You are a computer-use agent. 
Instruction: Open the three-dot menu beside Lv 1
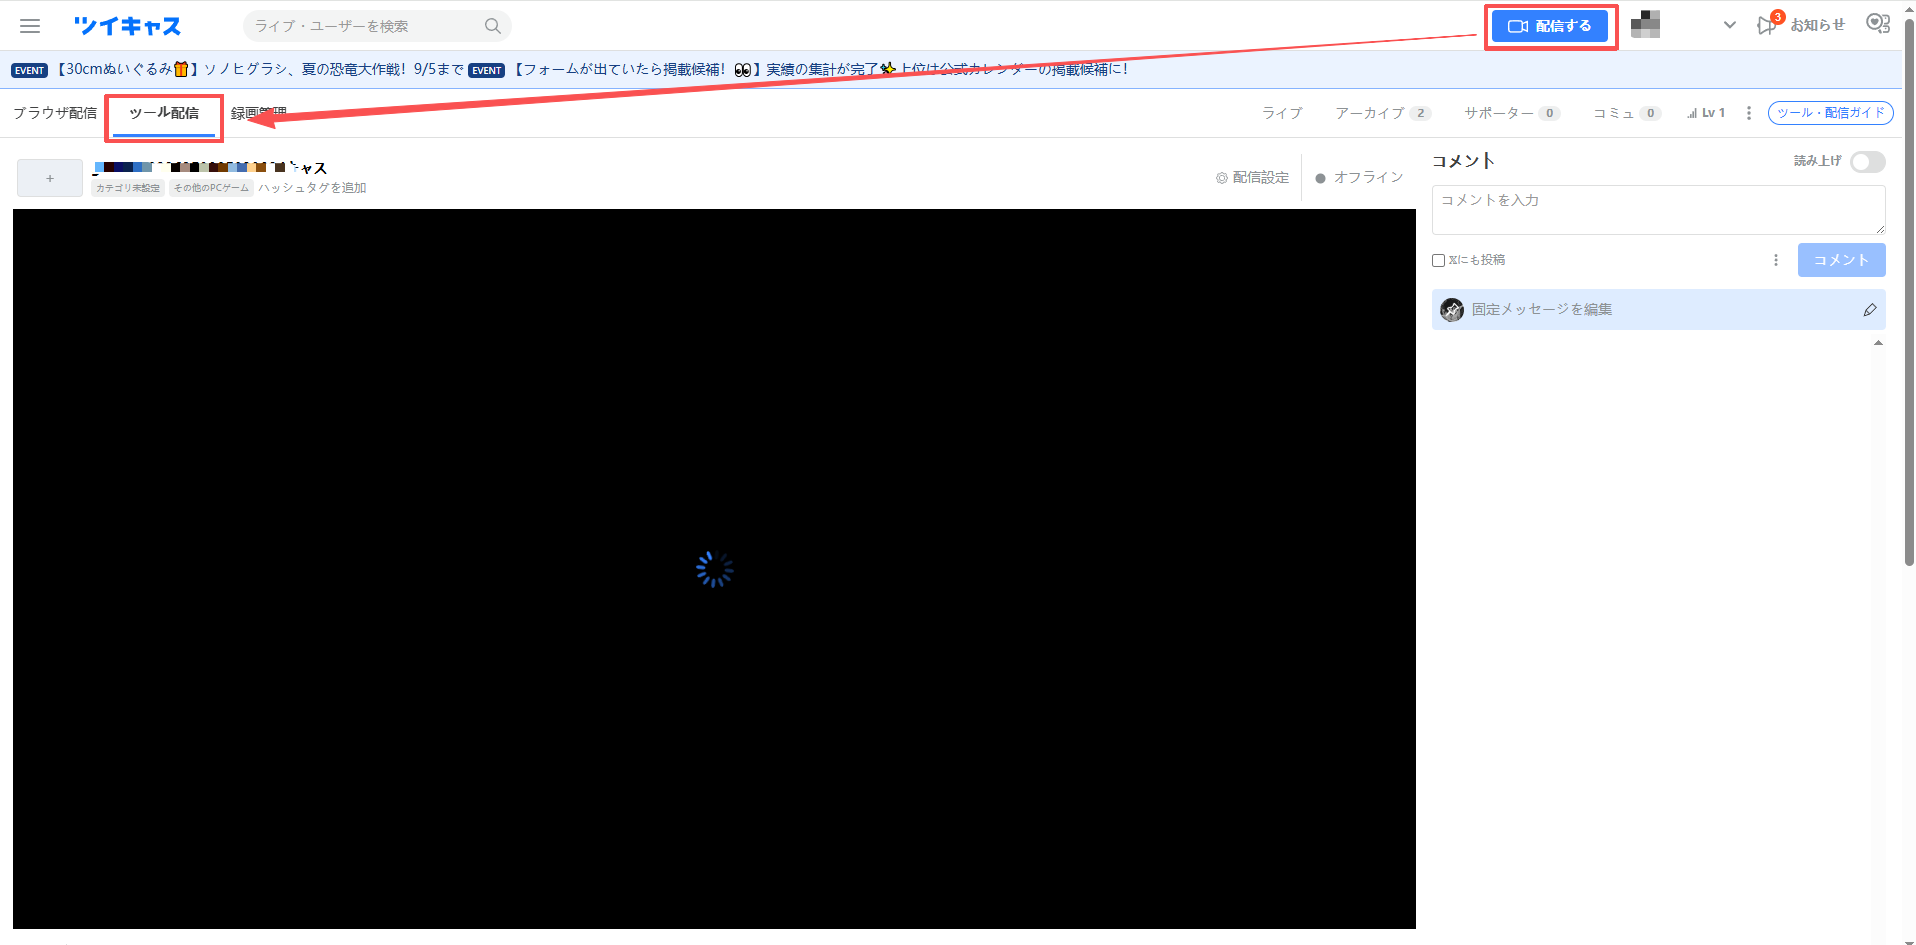[1748, 113]
